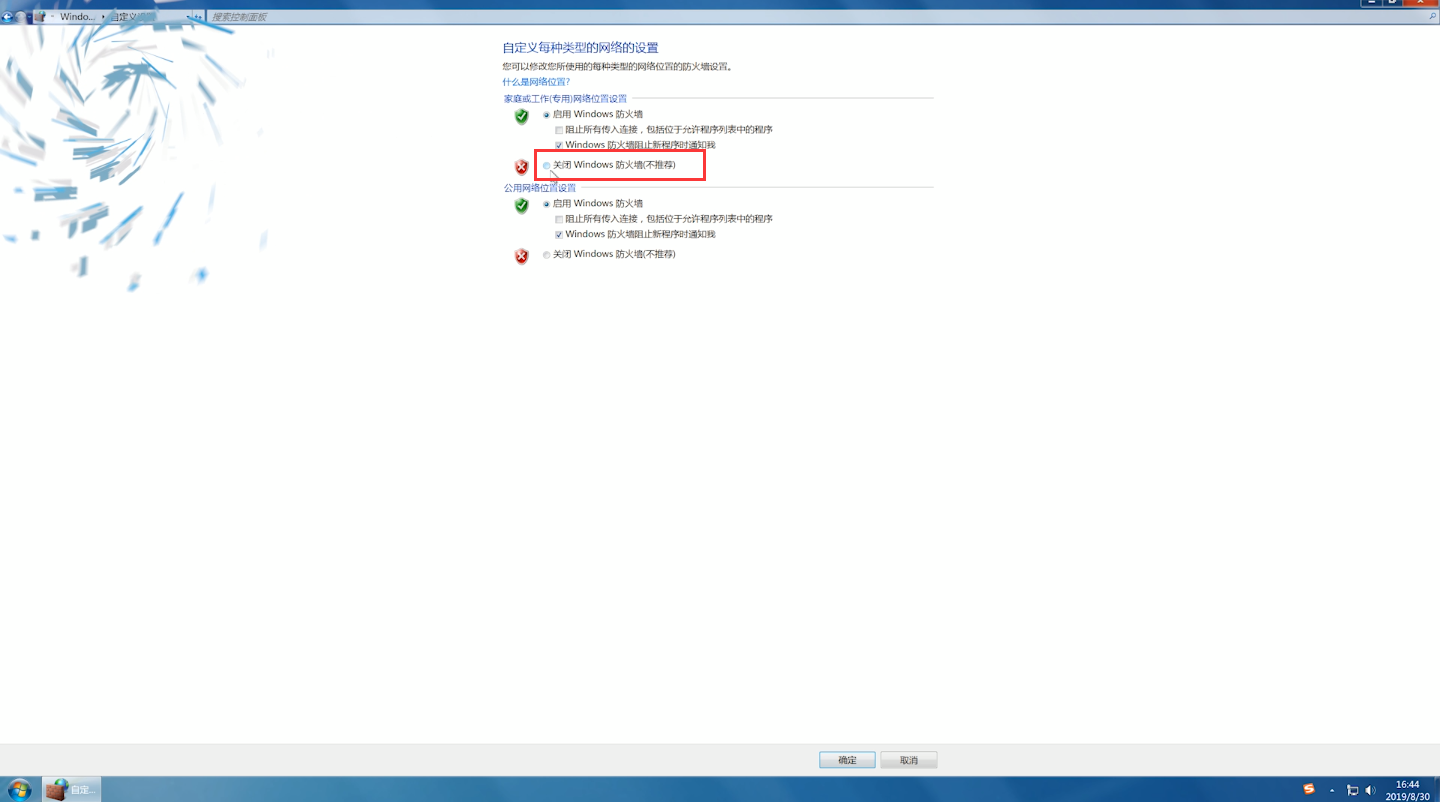
Task: Uncheck Windows 防火墙阻止新程序时通知我 for home network
Action: [x=559, y=146]
